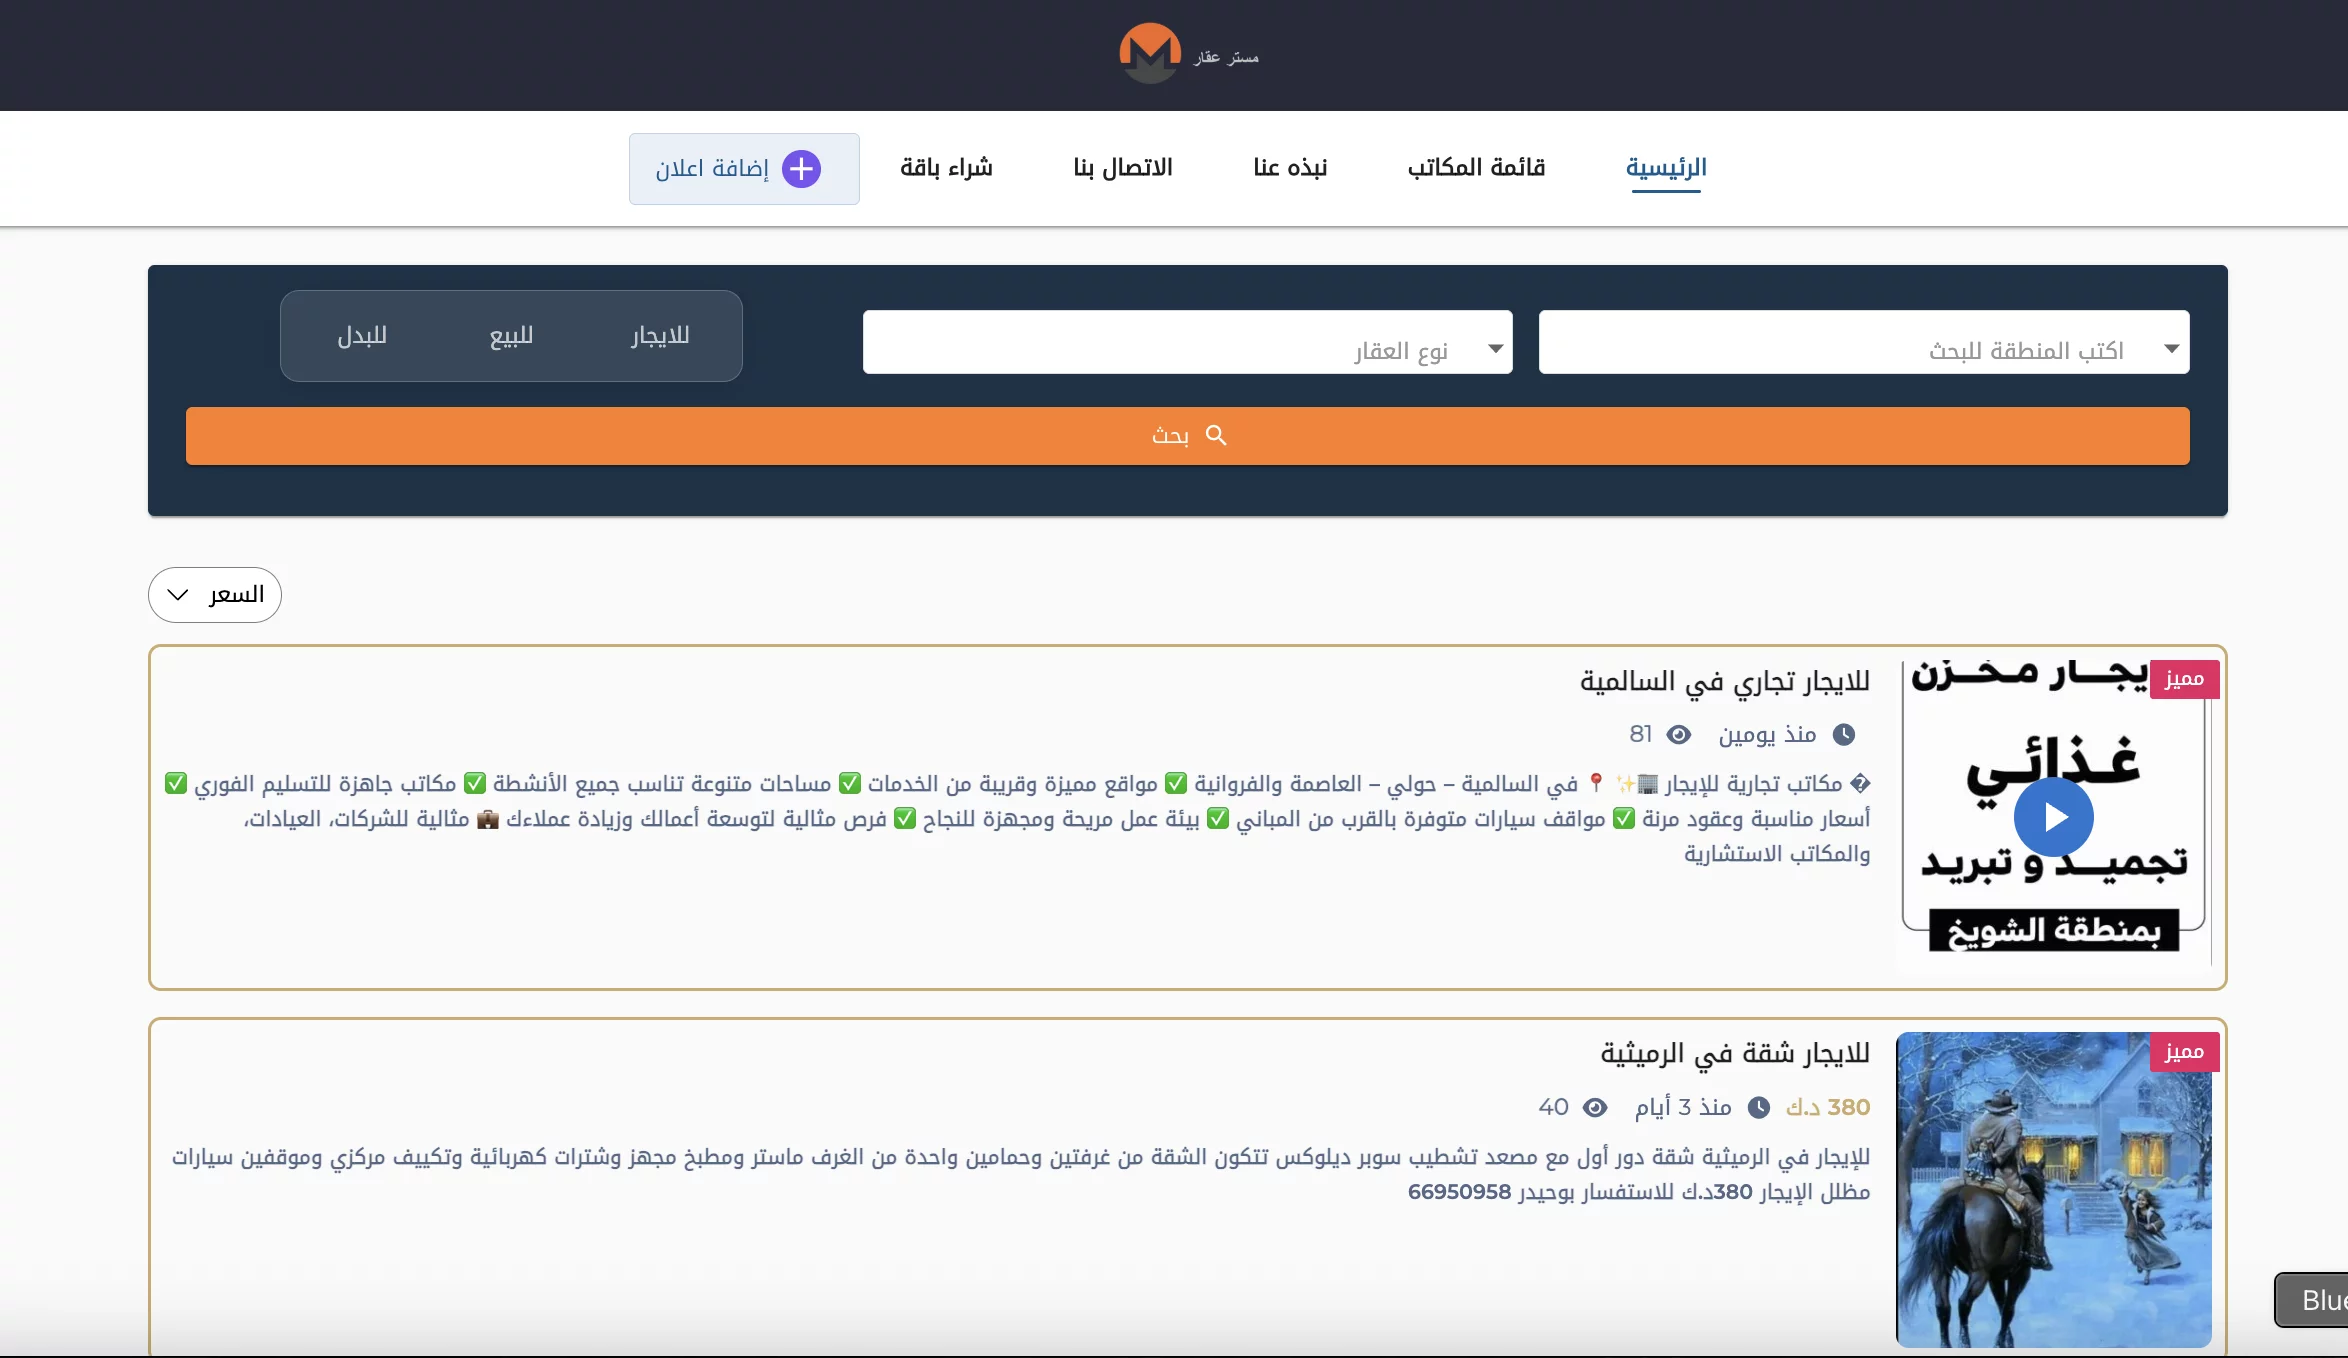This screenshot has width=2348, height=1358.
Task: Select the للبيع option
Action: pyautogui.click(x=512, y=336)
